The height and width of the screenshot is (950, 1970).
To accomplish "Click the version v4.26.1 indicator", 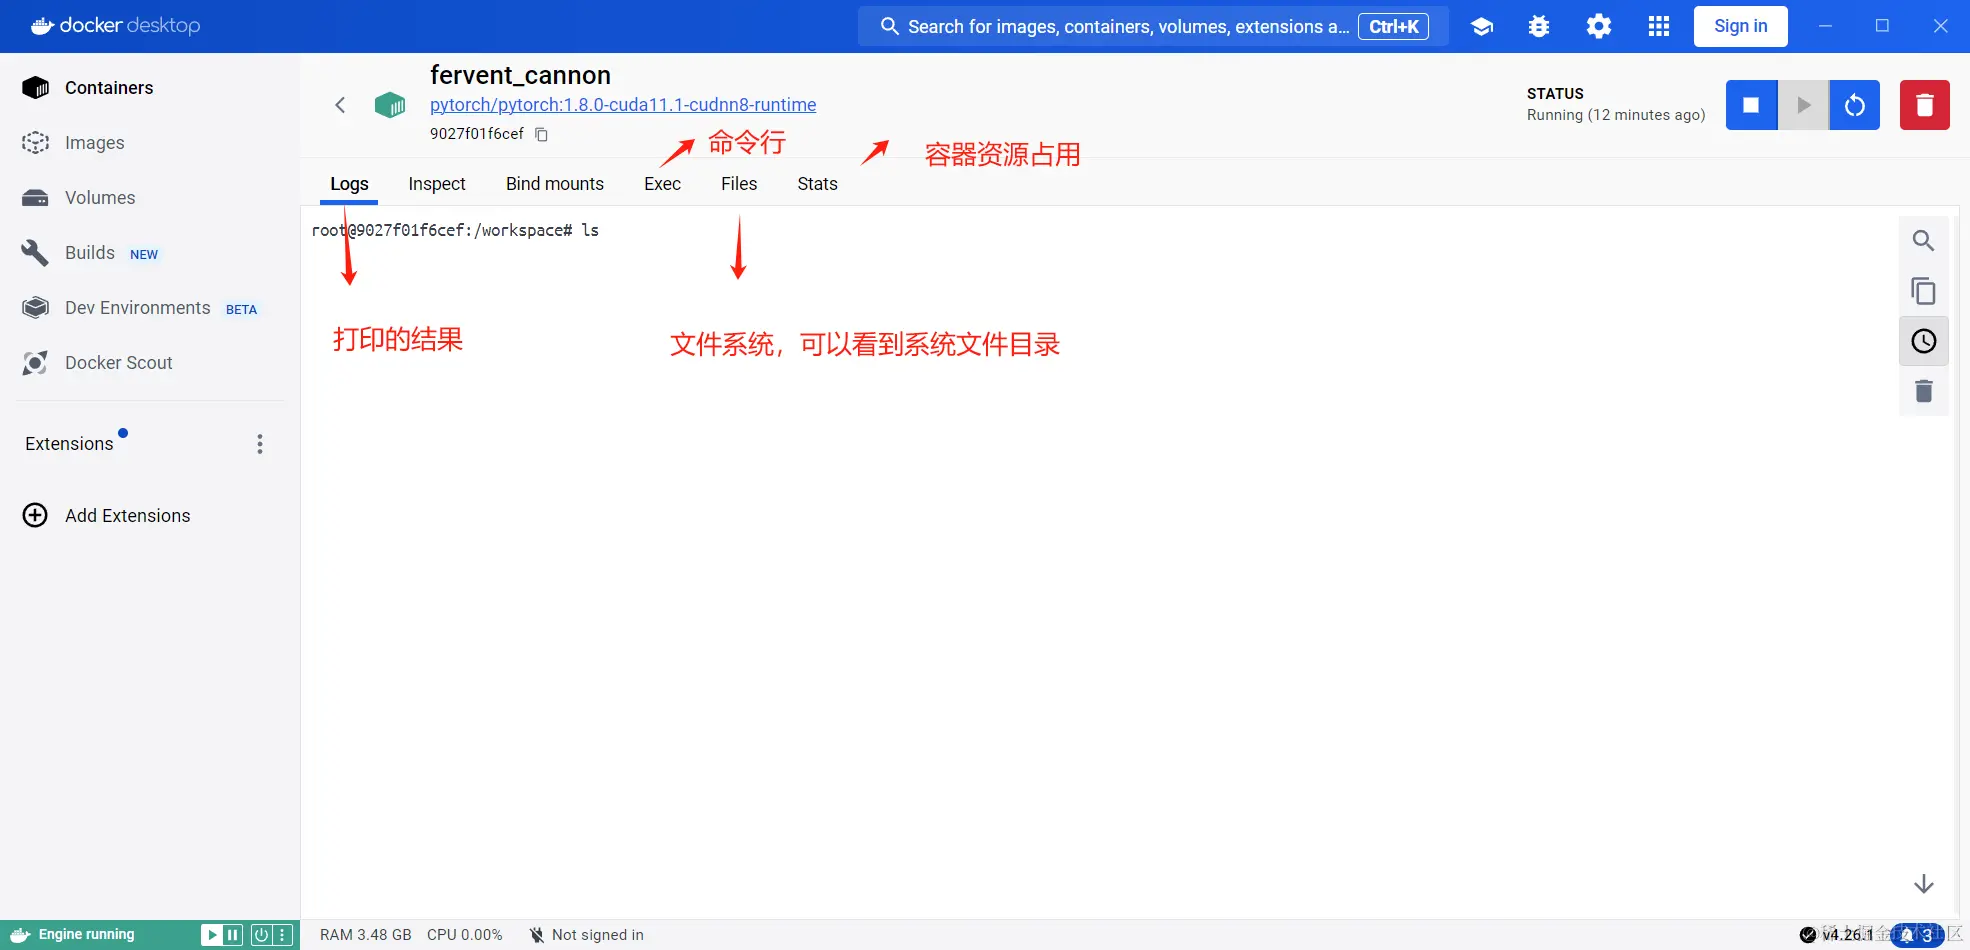I will pyautogui.click(x=1836, y=935).
